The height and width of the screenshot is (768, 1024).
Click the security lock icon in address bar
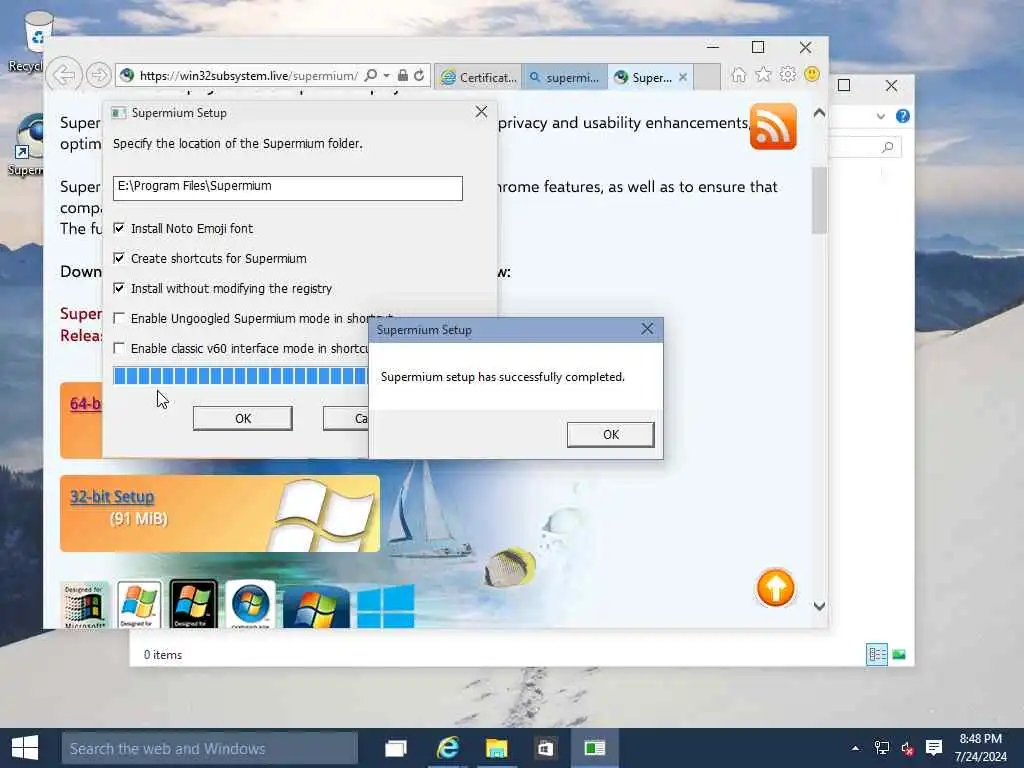403,76
